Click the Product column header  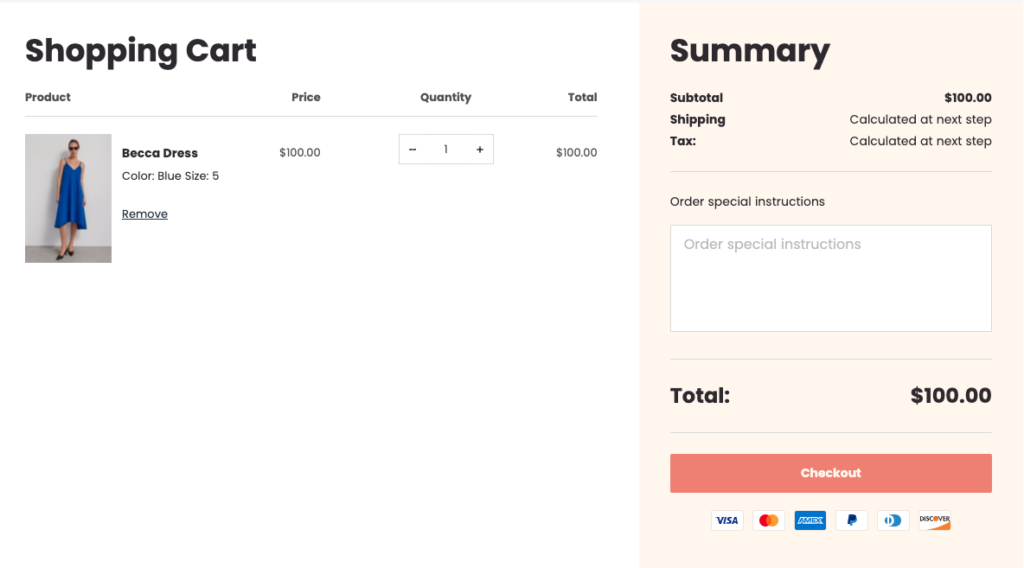(x=48, y=97)
